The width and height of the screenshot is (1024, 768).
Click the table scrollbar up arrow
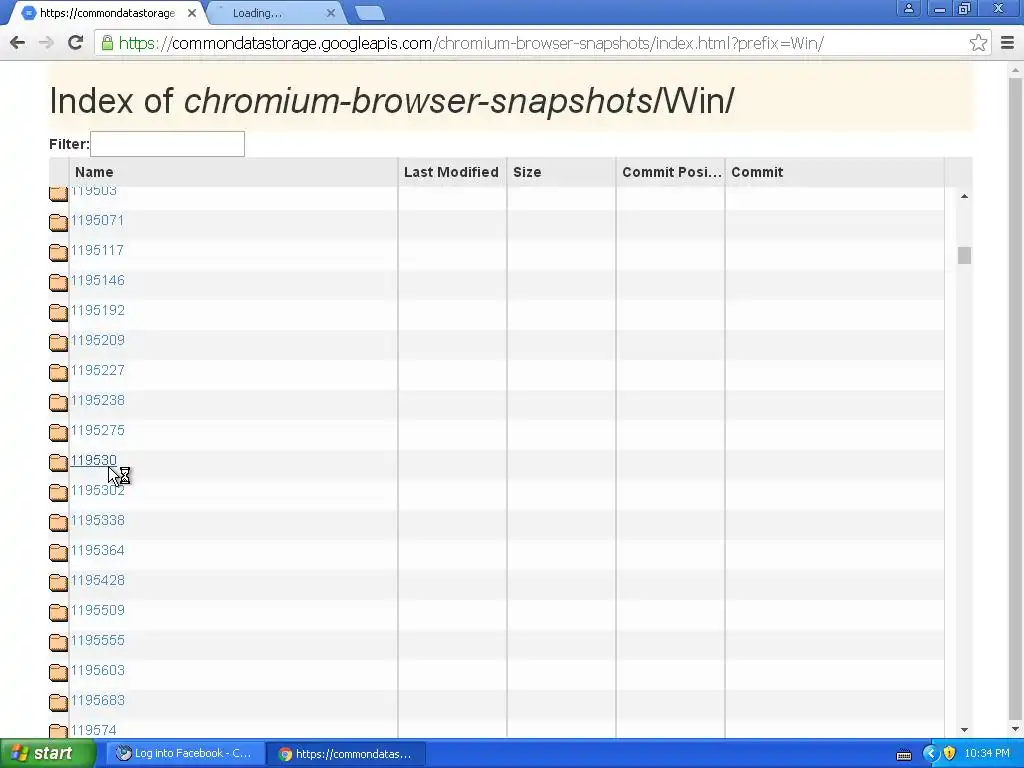[x=964, y=196]
